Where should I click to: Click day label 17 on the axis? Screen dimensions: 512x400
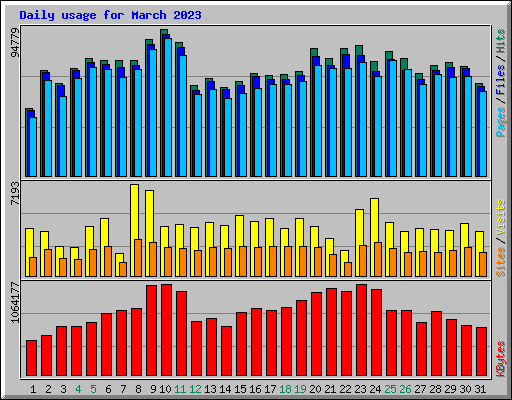pyautogui.click(x=270, y=389)
